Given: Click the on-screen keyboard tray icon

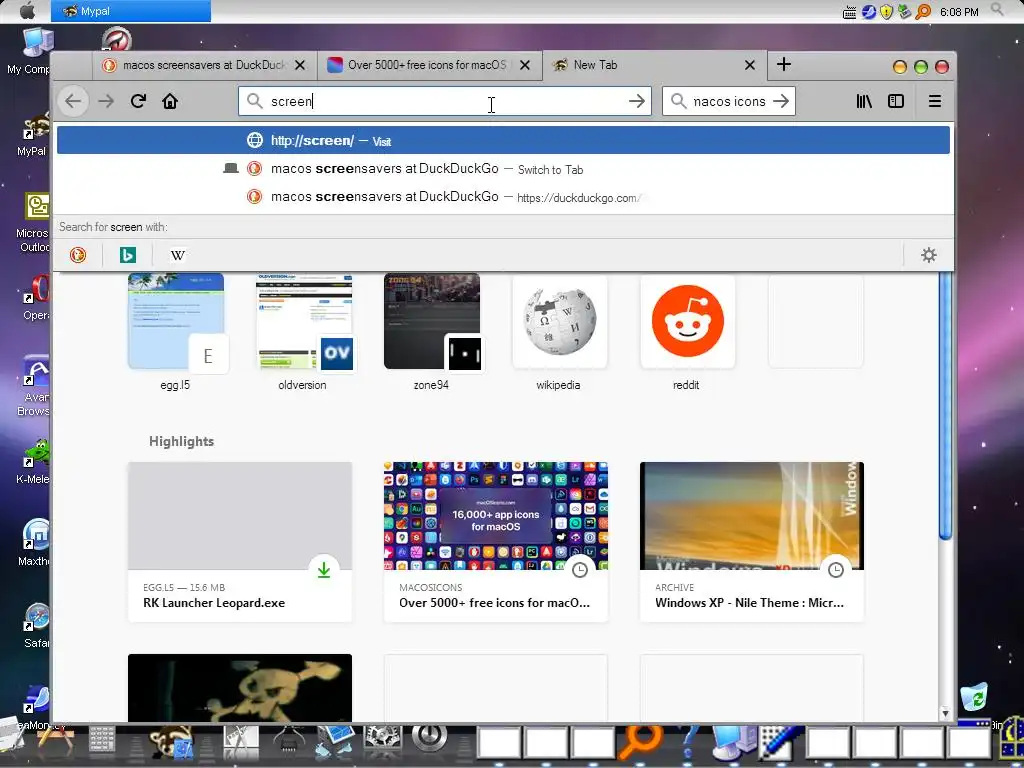Looking at the screenshot, I should tap(849, 12).
